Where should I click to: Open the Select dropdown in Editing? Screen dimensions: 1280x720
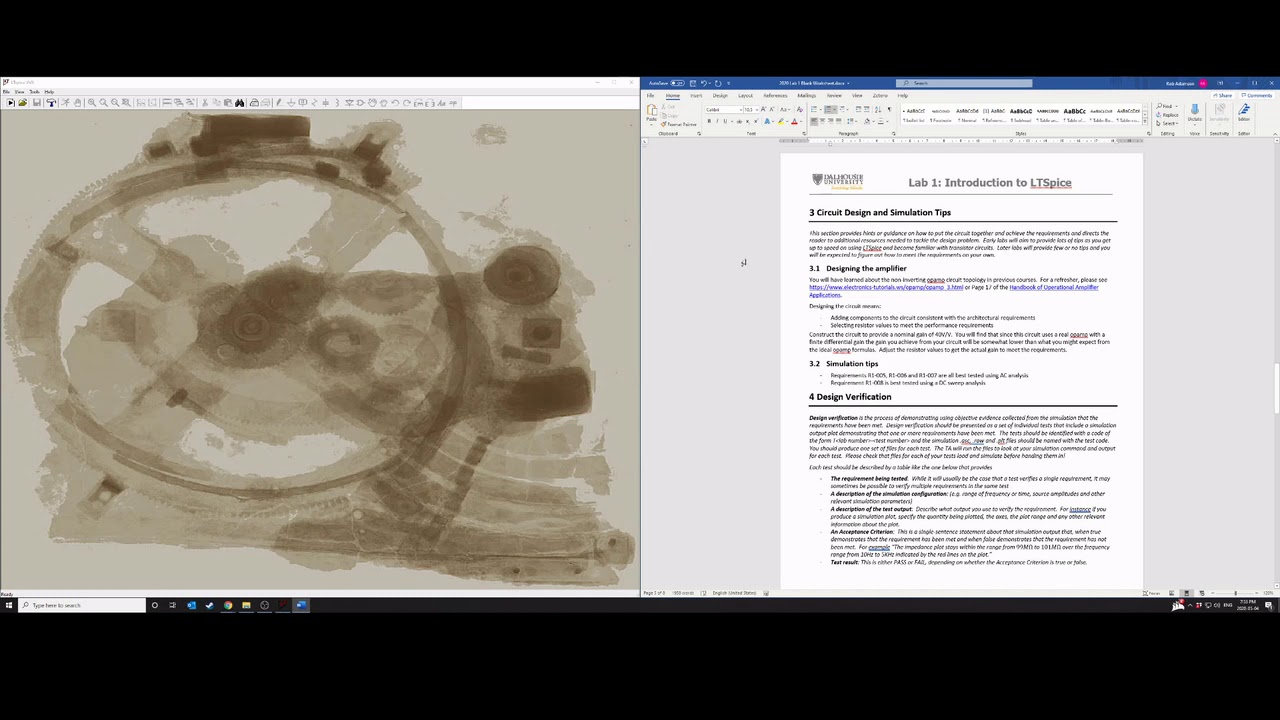[x=1167, y=123]
